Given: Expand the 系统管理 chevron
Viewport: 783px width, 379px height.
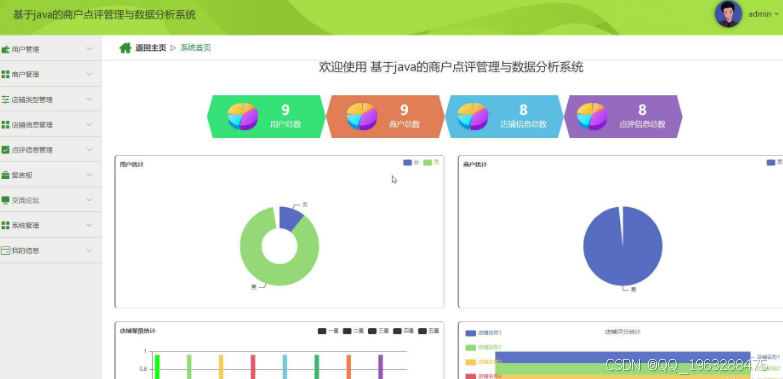Looking at the screenshot, I should [89, 225].
